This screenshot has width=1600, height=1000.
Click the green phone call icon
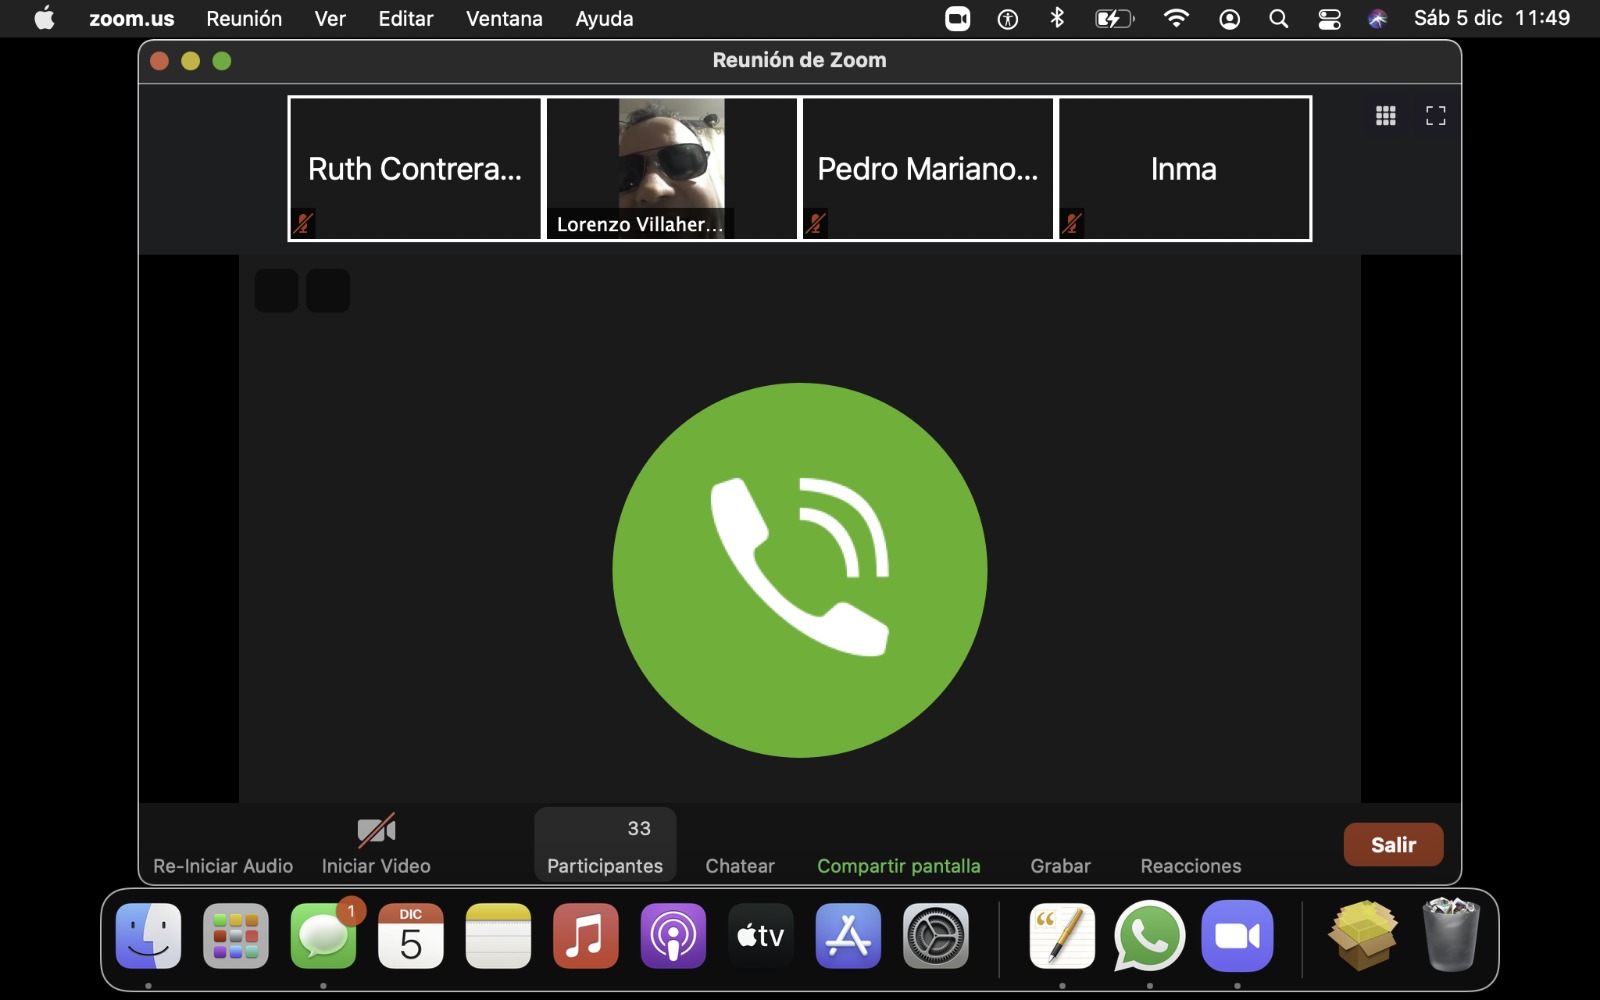coord(800,570)
